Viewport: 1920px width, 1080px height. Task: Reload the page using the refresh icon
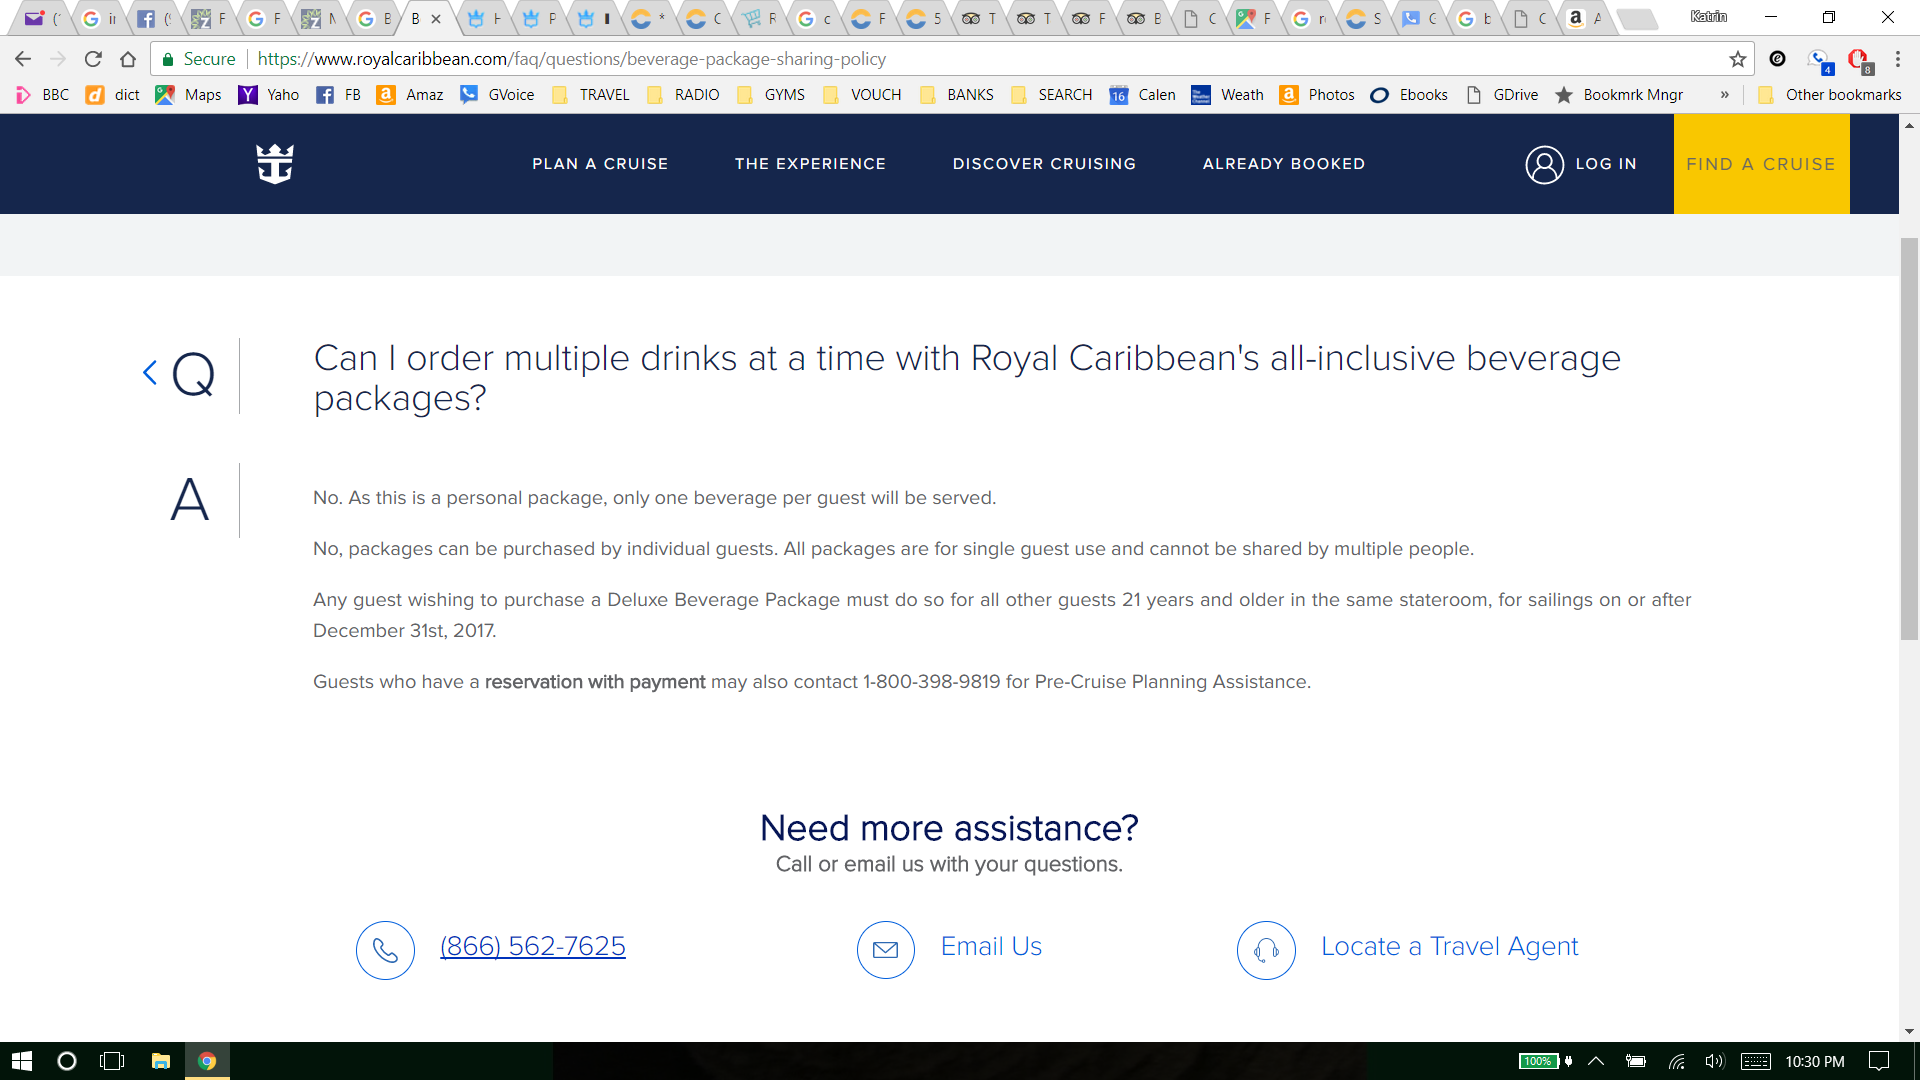point(93,59)
